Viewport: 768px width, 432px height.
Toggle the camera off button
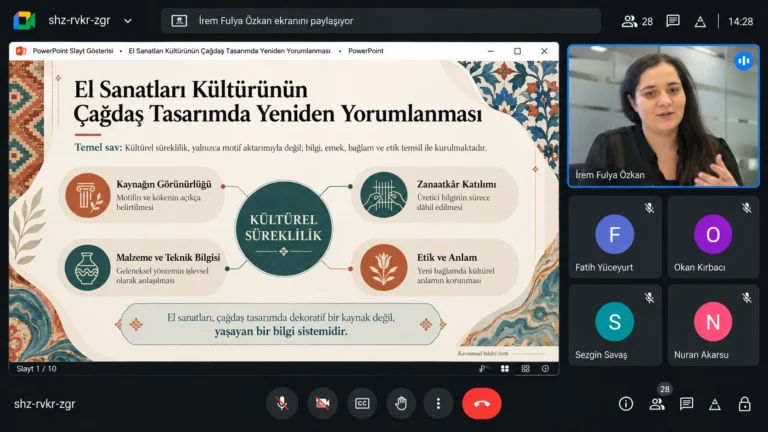[322, 403]
